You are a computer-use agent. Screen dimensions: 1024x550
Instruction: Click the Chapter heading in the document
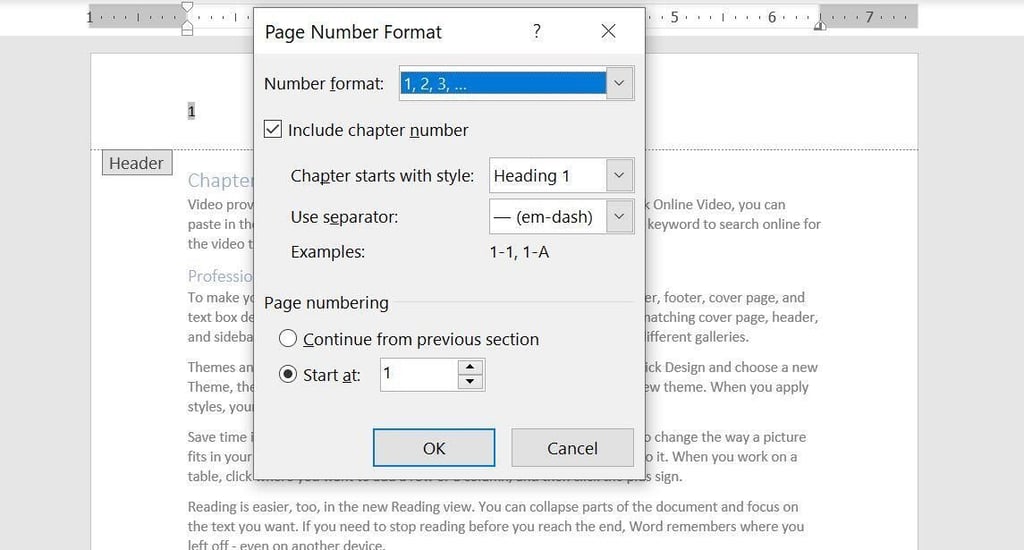click(220, 181)
